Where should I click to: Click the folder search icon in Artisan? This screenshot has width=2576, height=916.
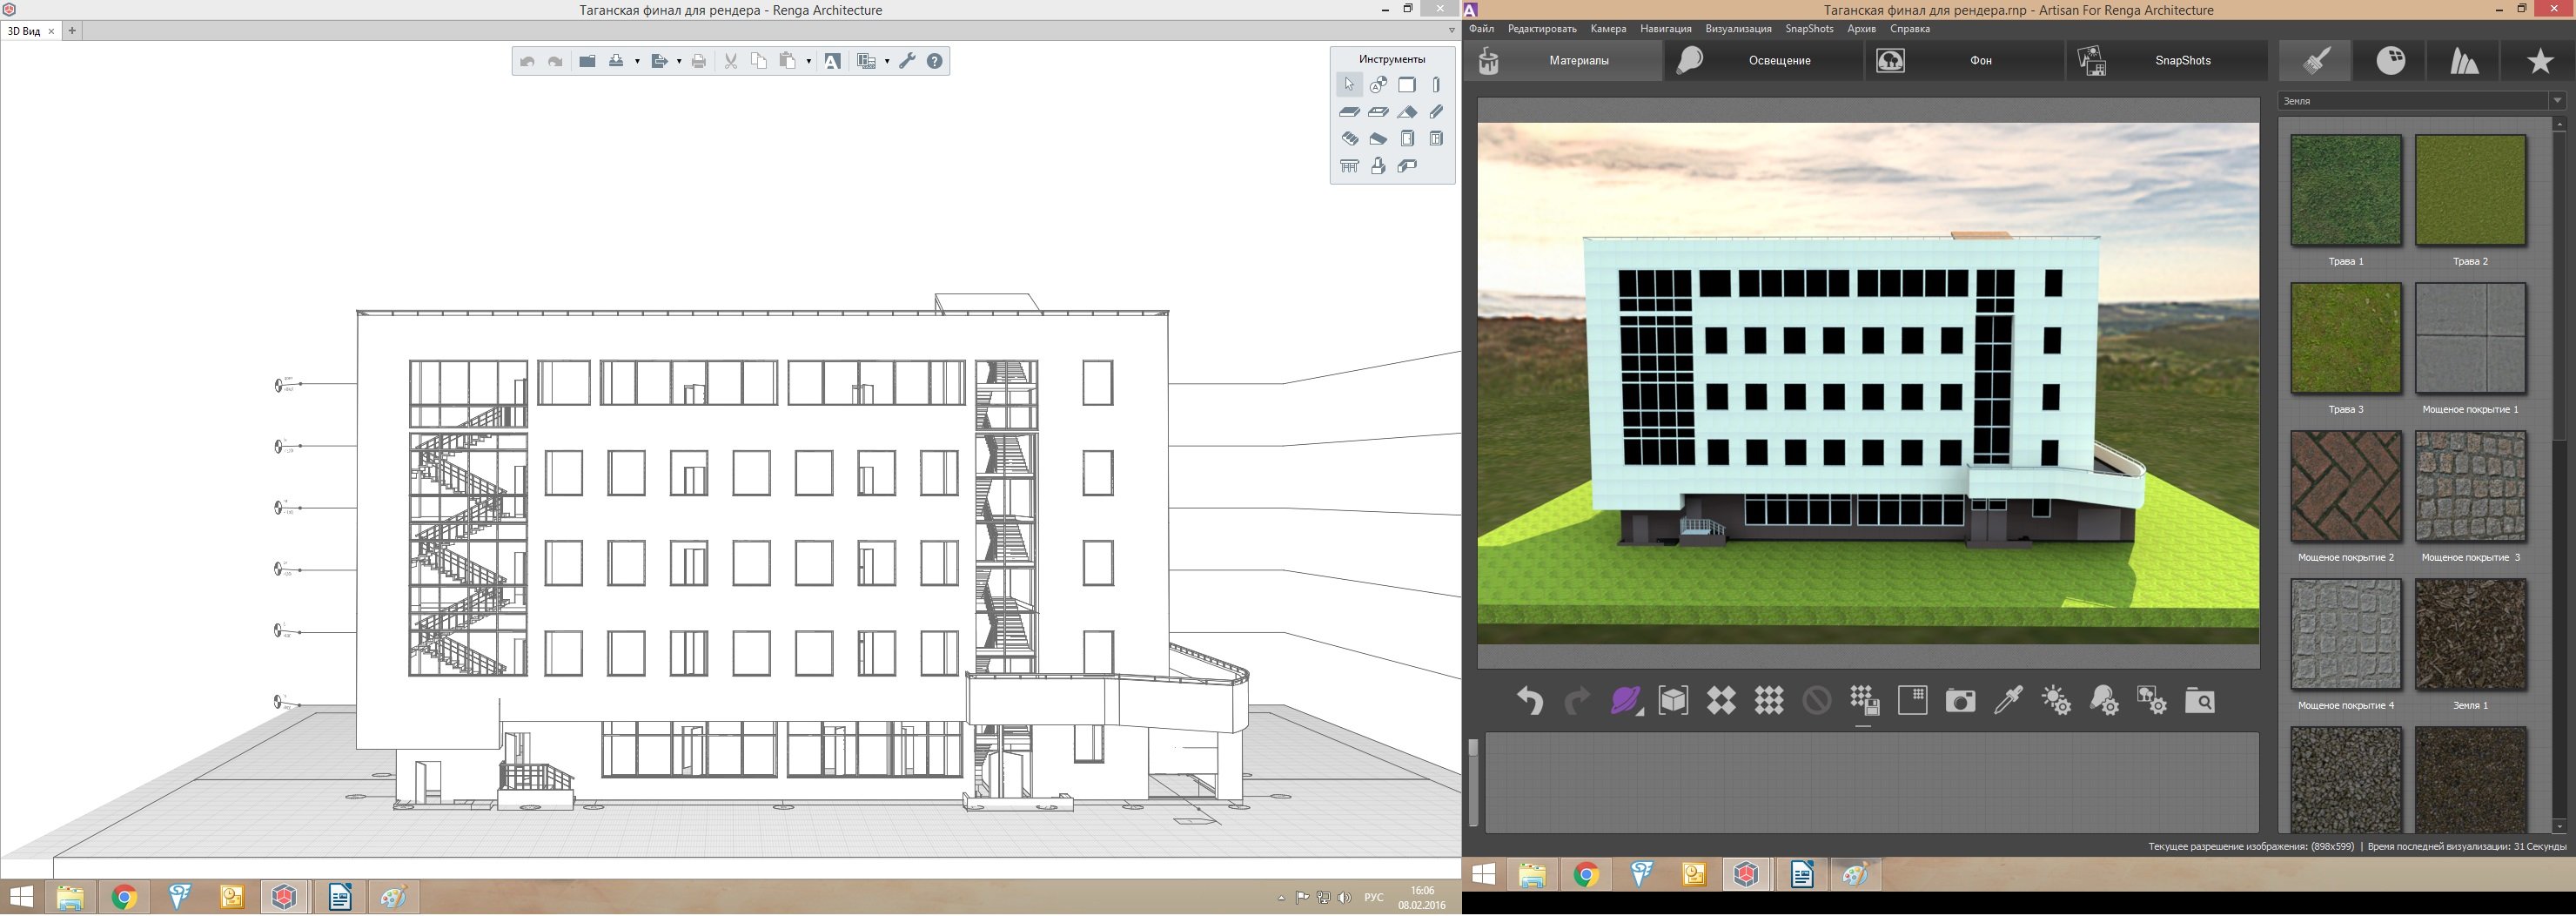coord(2199,701)
